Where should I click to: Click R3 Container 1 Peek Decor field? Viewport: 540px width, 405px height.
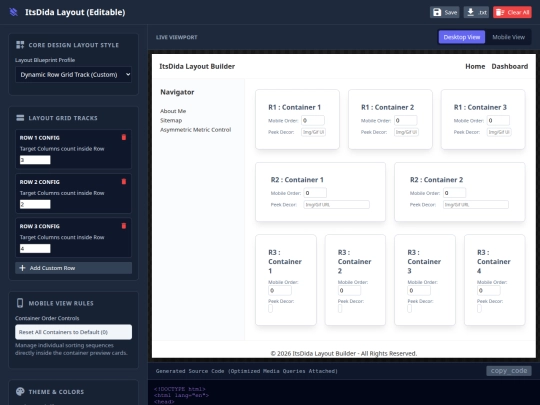270,309
